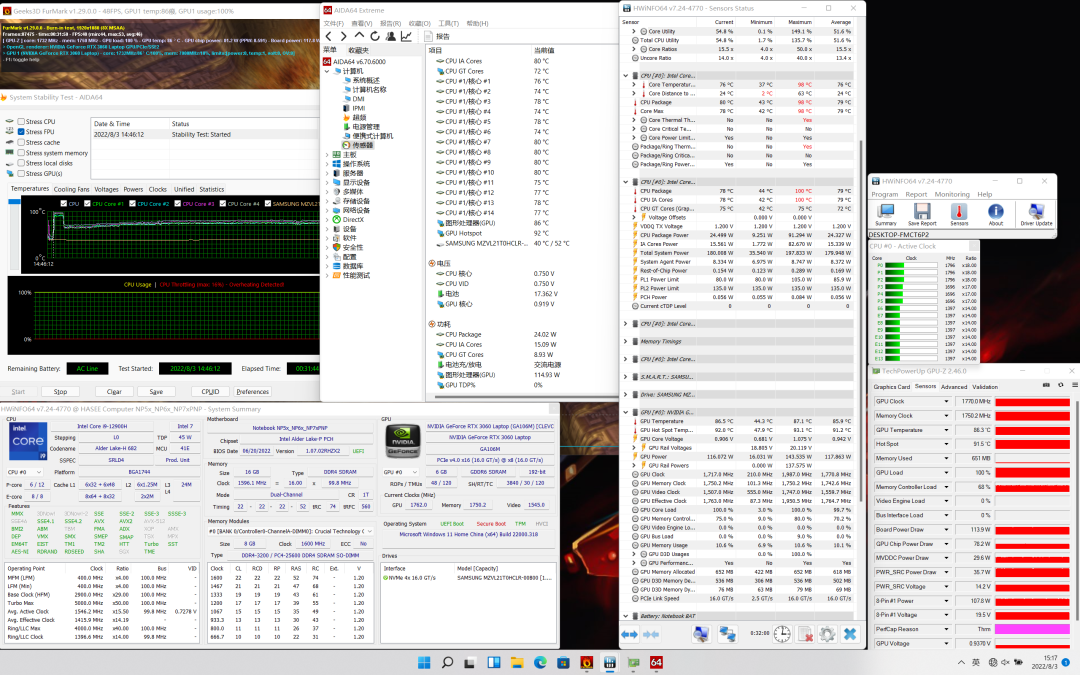Click HWiNFO logging sheet with red X
This screenshot has height=675, width=1080.
coord(804,634)
